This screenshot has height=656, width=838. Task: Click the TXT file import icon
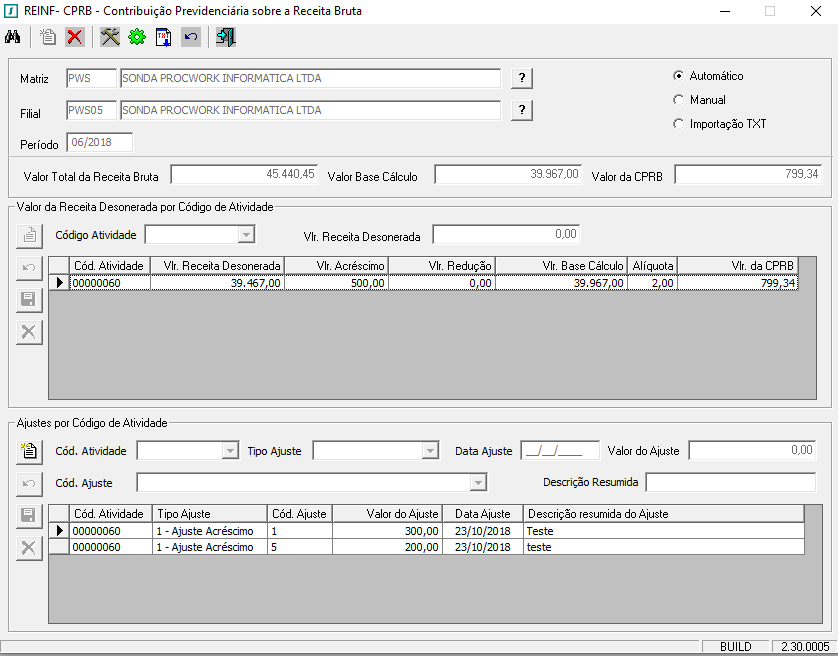coord(164,38)
